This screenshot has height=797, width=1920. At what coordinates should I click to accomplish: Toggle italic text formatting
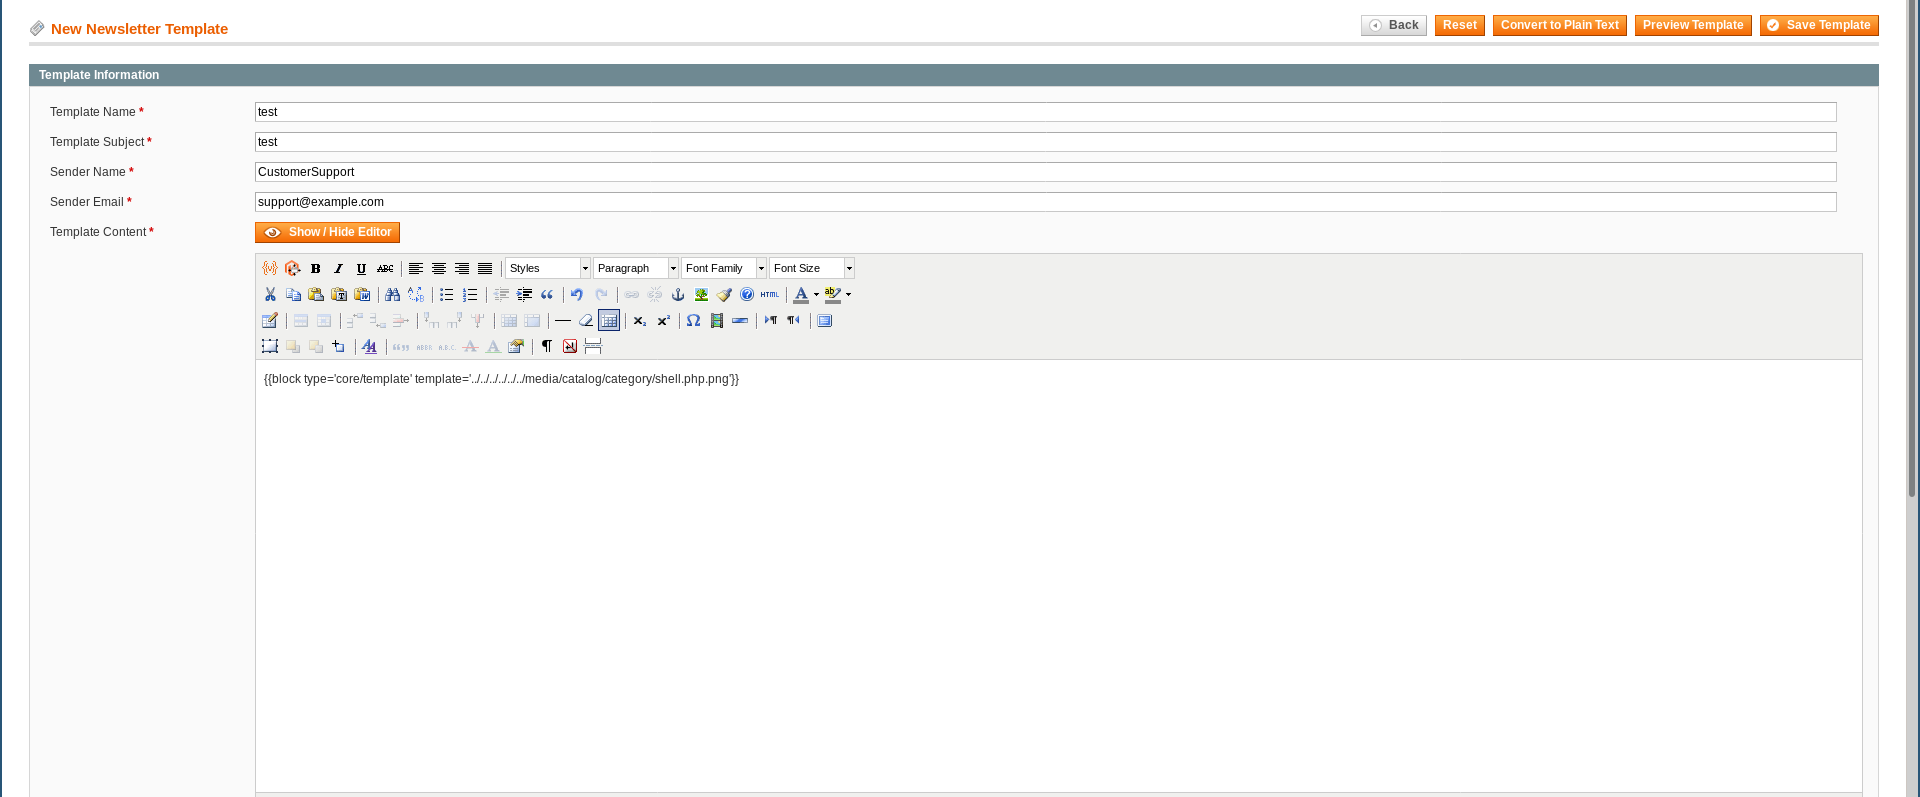pos(338,269)
